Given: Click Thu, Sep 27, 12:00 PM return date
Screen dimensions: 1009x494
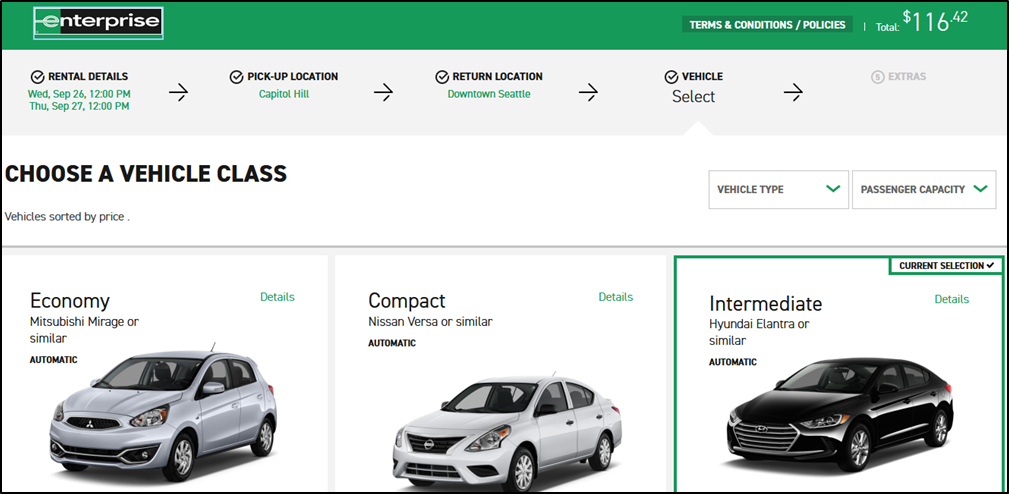Looking at the screenshot, I should click(79, 106).
